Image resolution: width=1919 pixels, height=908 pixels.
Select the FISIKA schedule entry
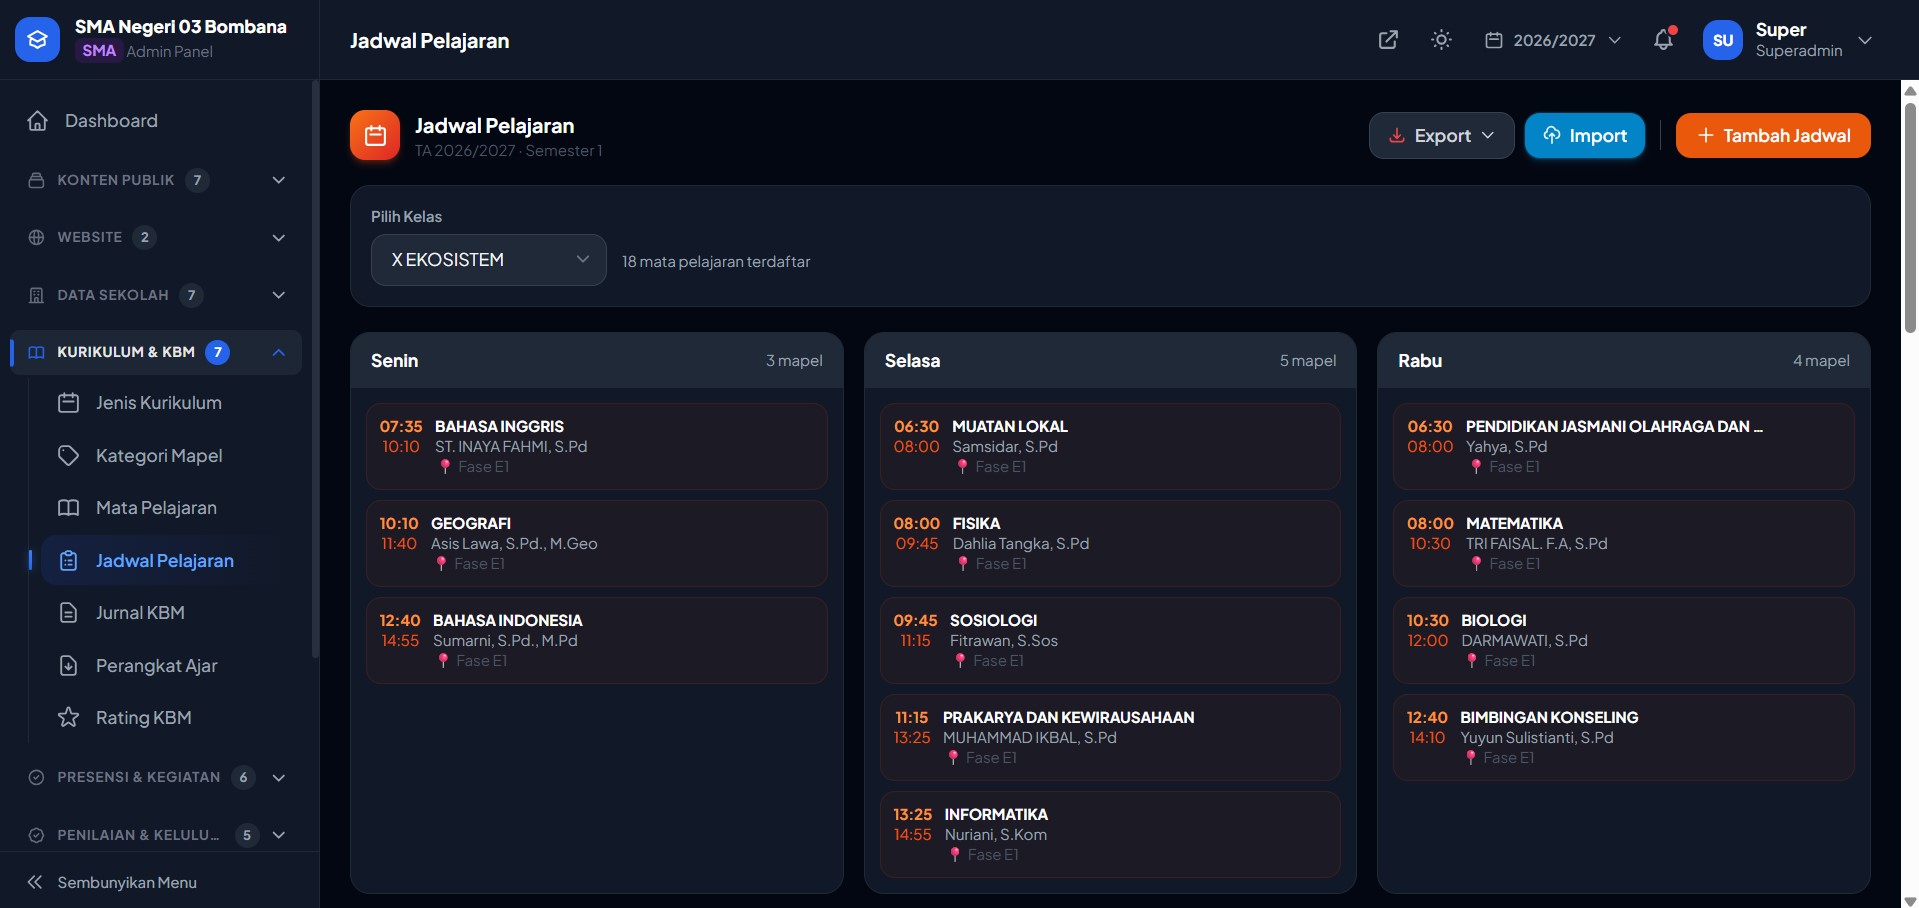(x=1110, y=543)
